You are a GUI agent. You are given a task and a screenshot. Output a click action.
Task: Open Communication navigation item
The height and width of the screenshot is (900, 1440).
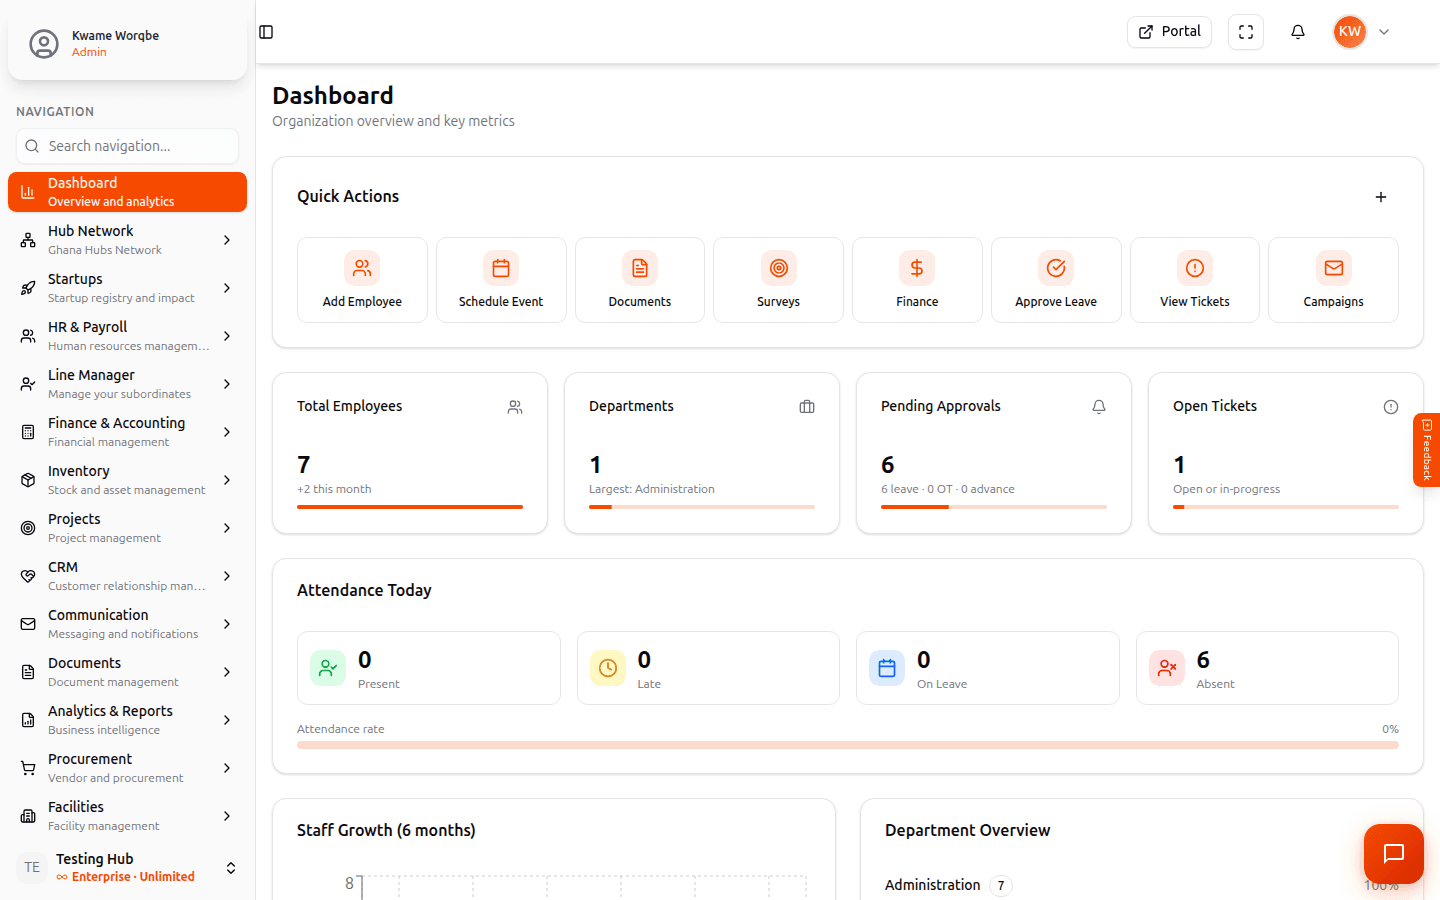(x=127, y=624)
